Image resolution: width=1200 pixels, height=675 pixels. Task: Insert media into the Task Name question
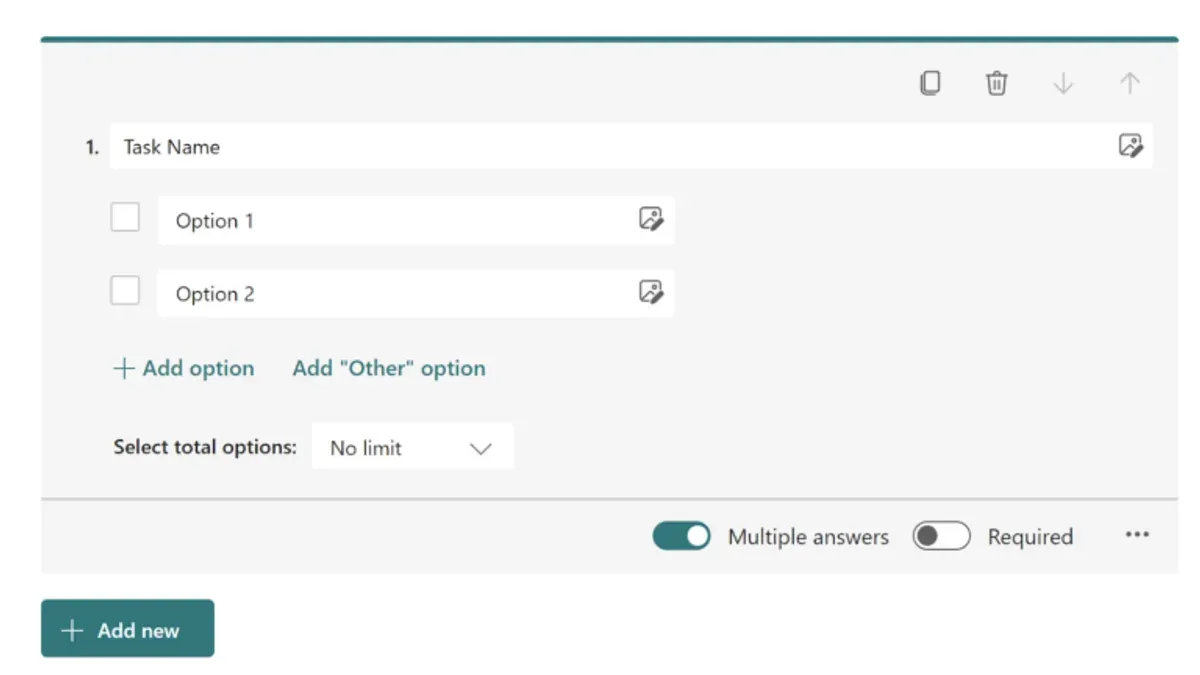[1130, 146]
